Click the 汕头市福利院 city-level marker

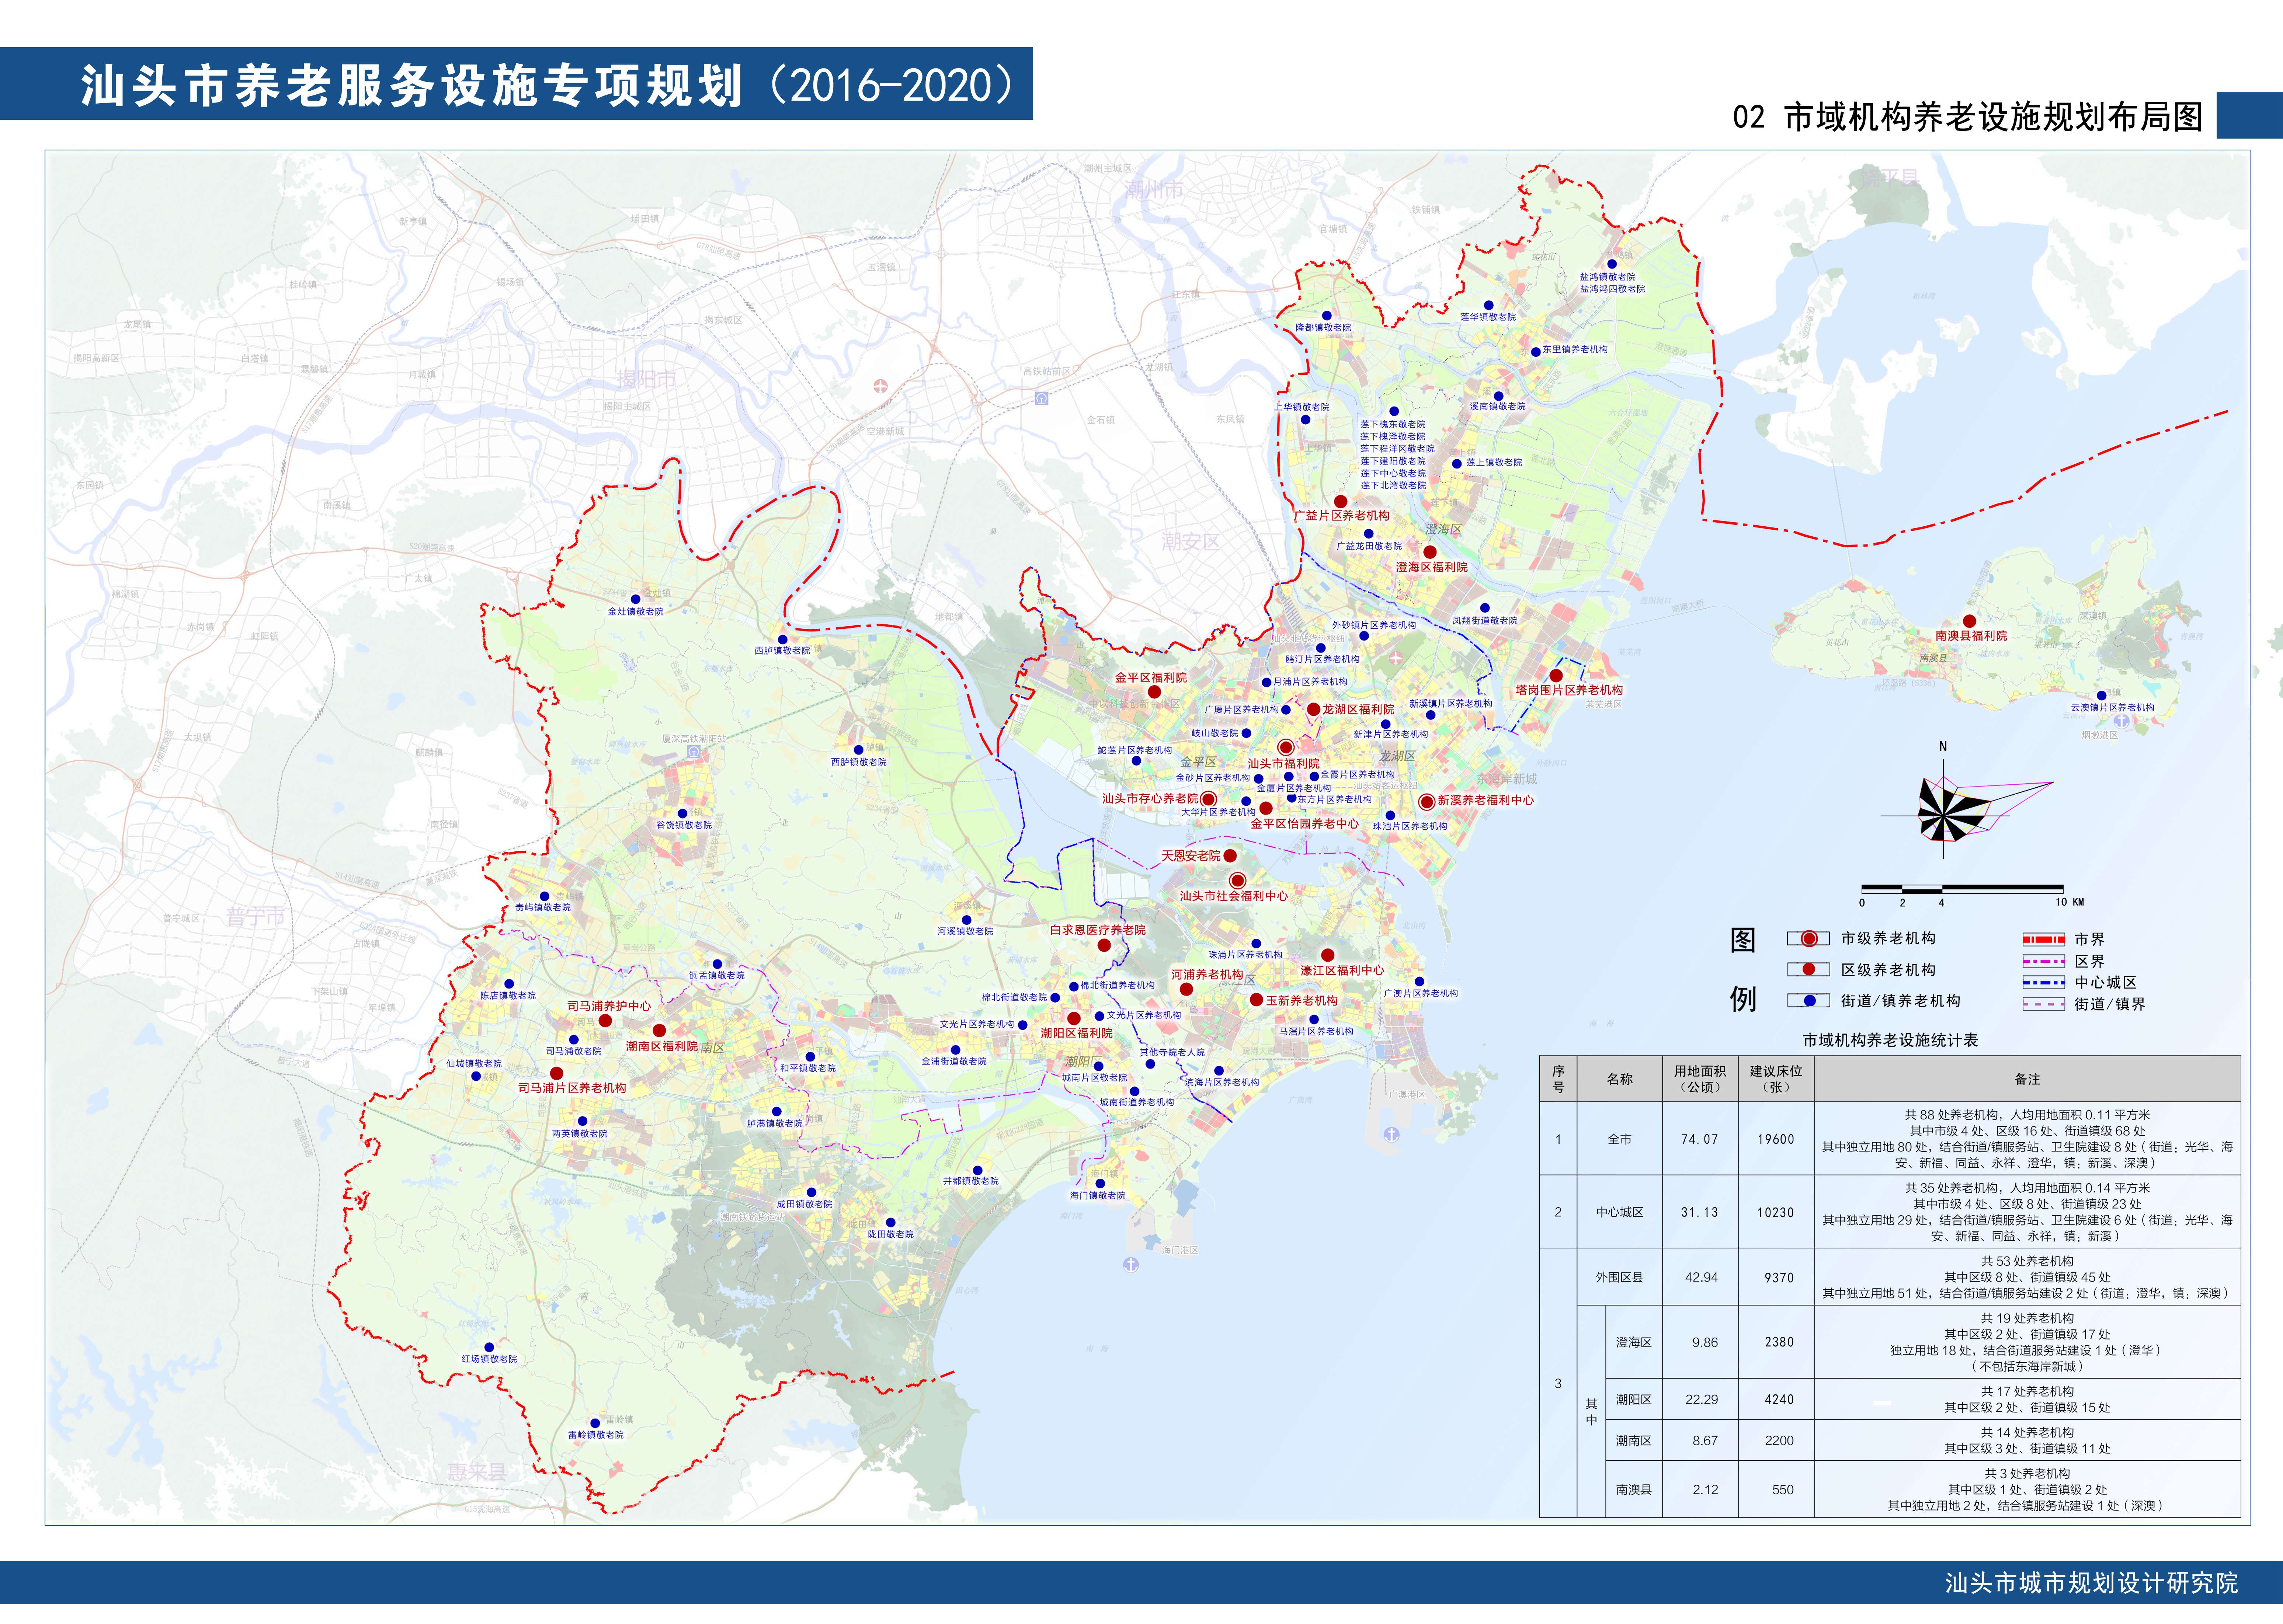pos(1286,748)
